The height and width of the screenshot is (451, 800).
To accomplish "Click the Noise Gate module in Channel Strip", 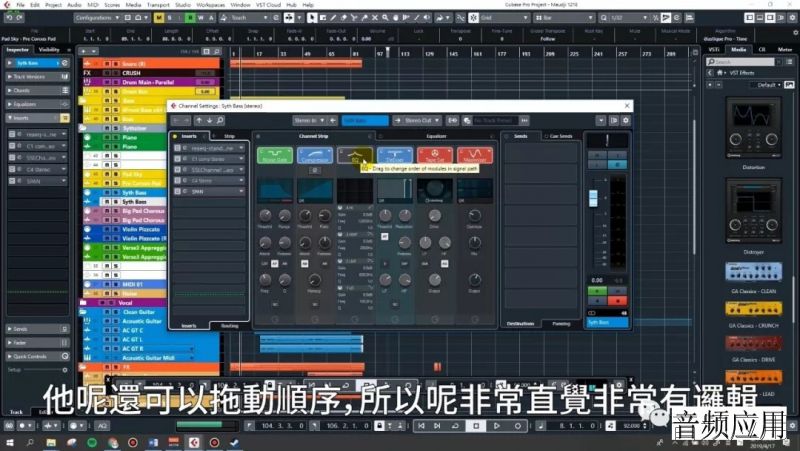I will coord(275,155).
